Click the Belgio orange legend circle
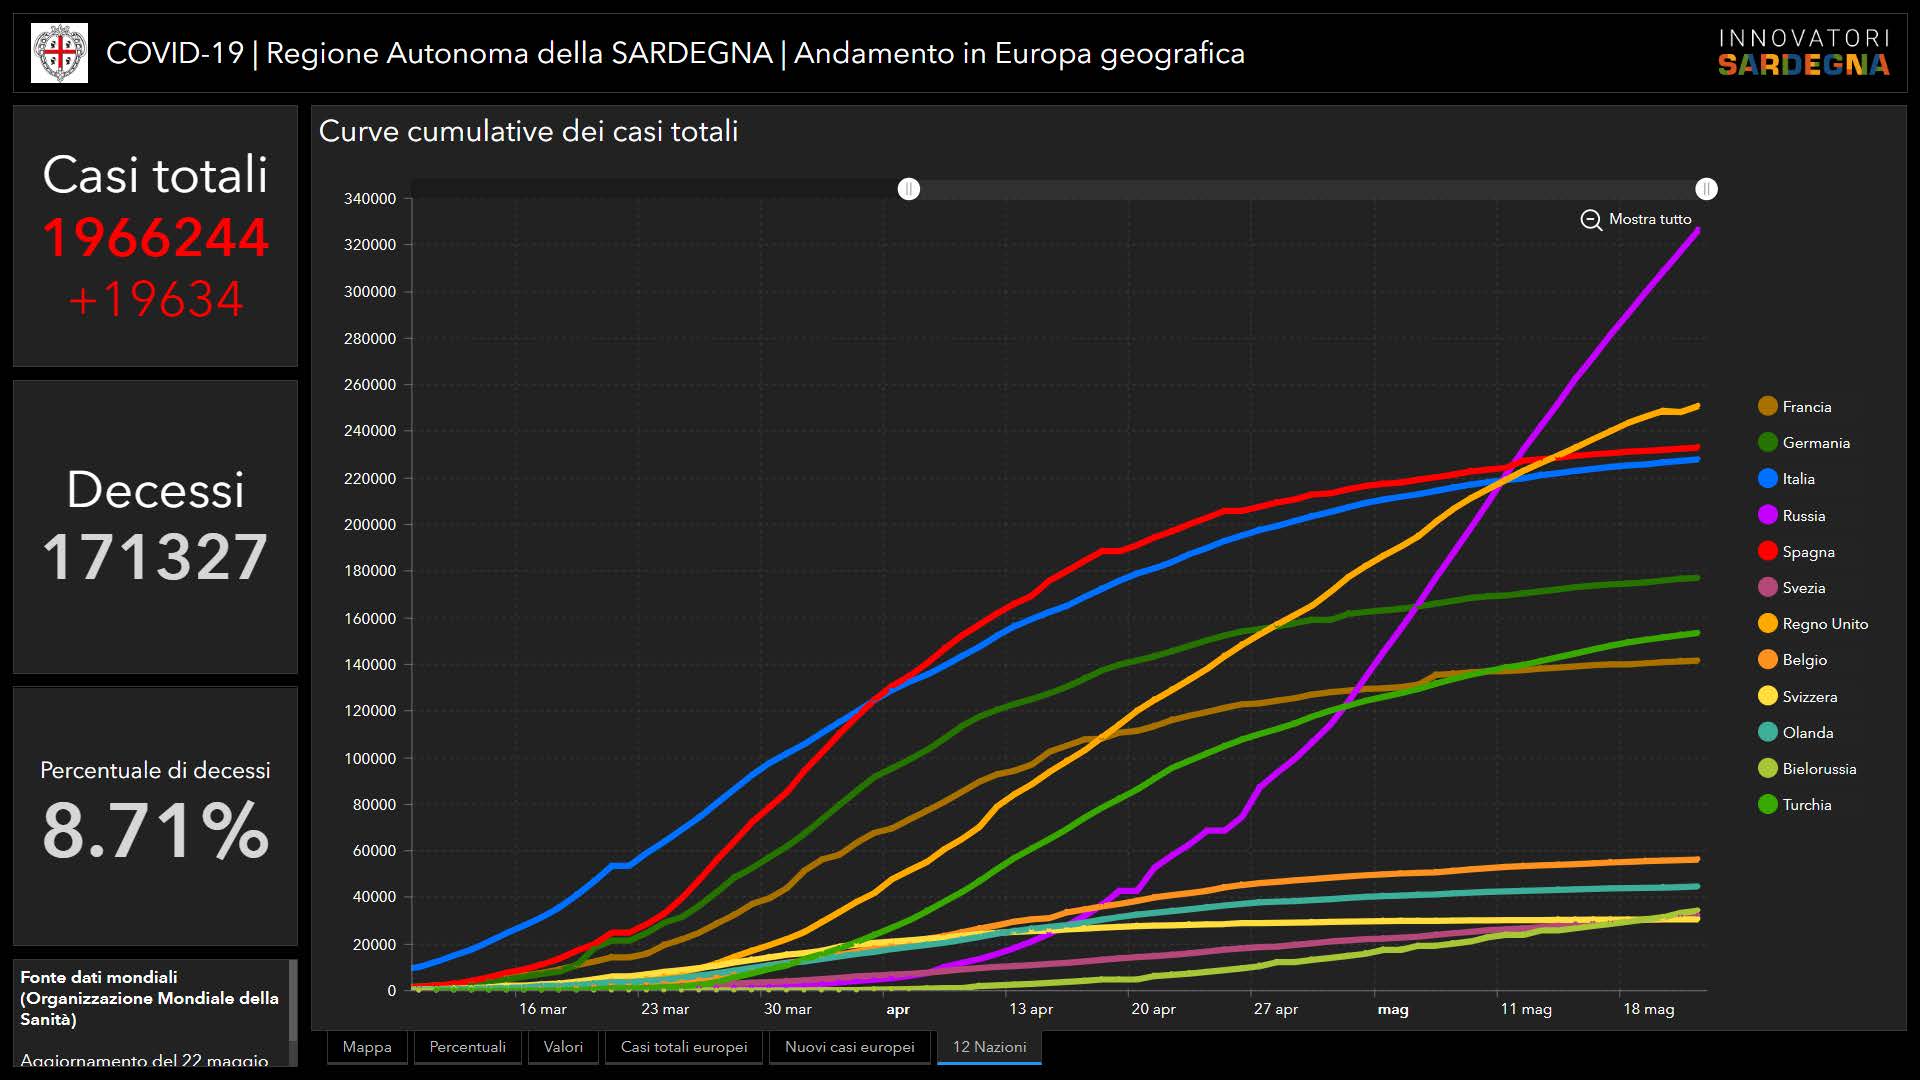The width and height of the screenshot is (1920, 1080). click(x=1768, y=660)
